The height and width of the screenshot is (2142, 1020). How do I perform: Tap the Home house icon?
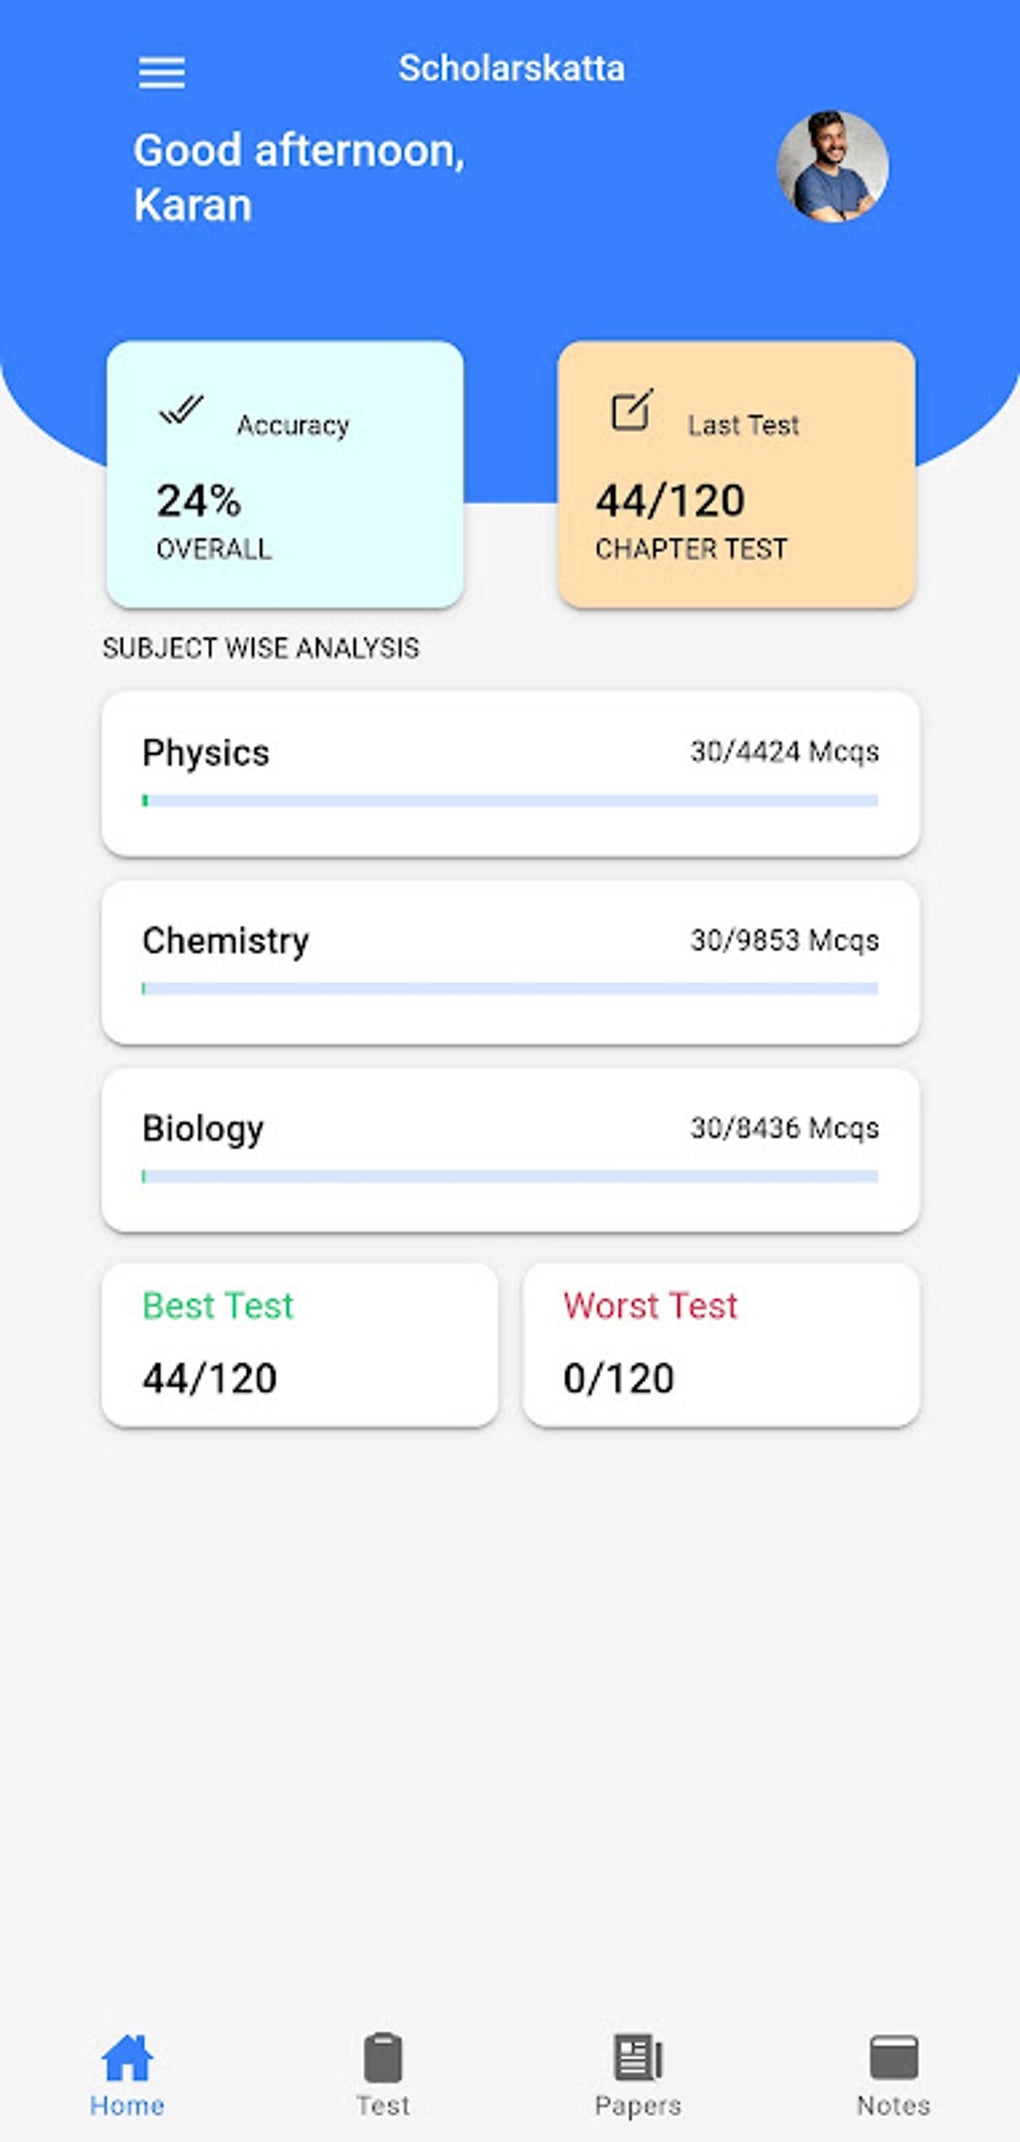pyautogui.click(x=127, y=2057)
